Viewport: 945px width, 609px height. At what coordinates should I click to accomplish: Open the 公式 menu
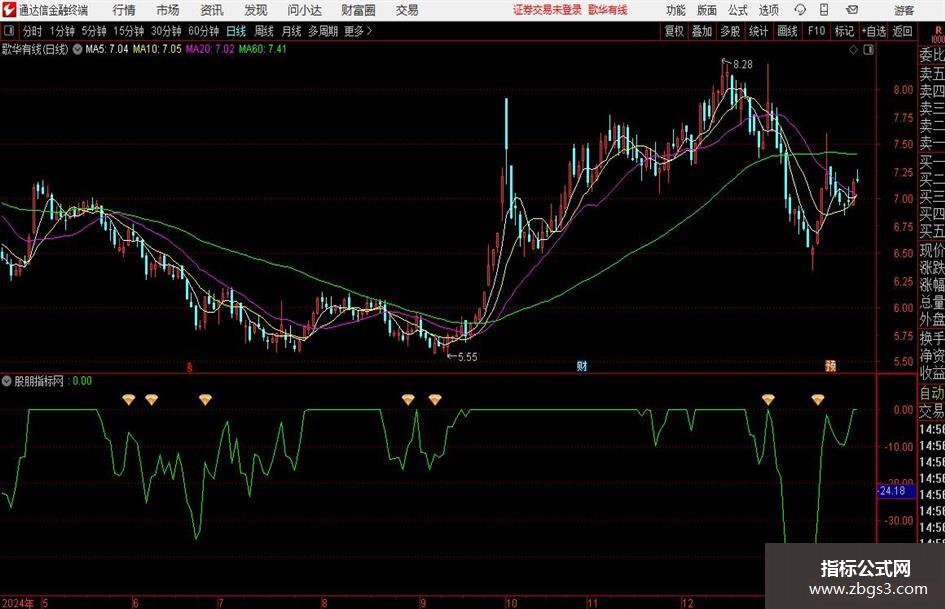[x=738, y=10]
